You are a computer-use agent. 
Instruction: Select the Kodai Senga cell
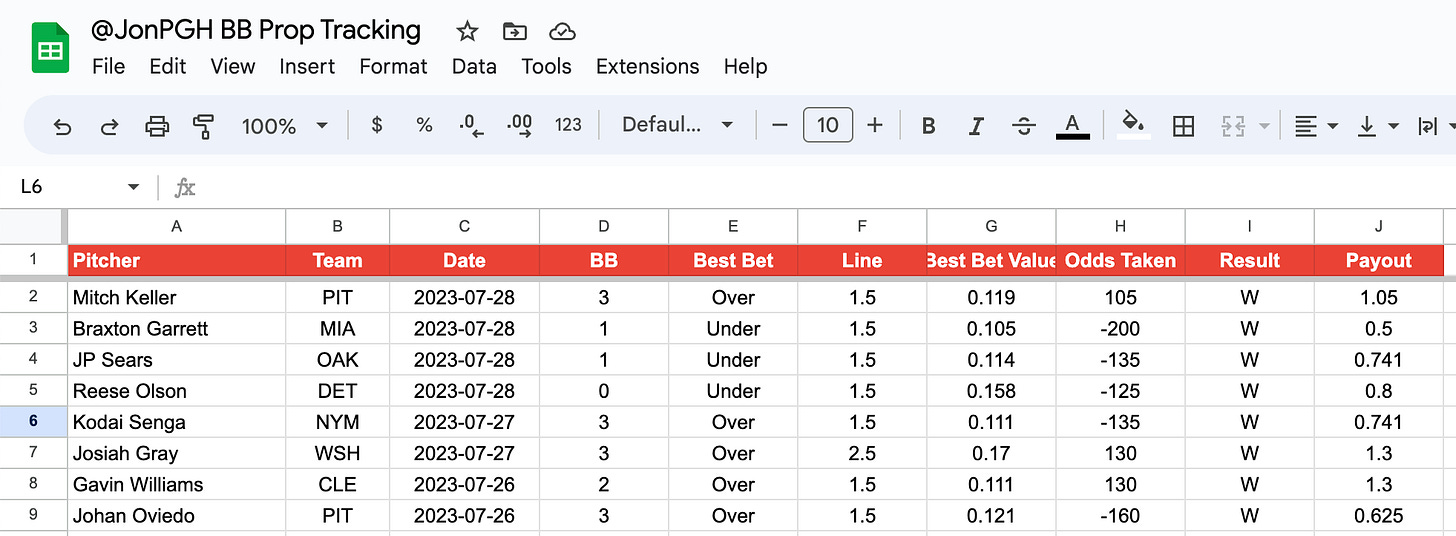pyautogui.click(x=177, y=422)
